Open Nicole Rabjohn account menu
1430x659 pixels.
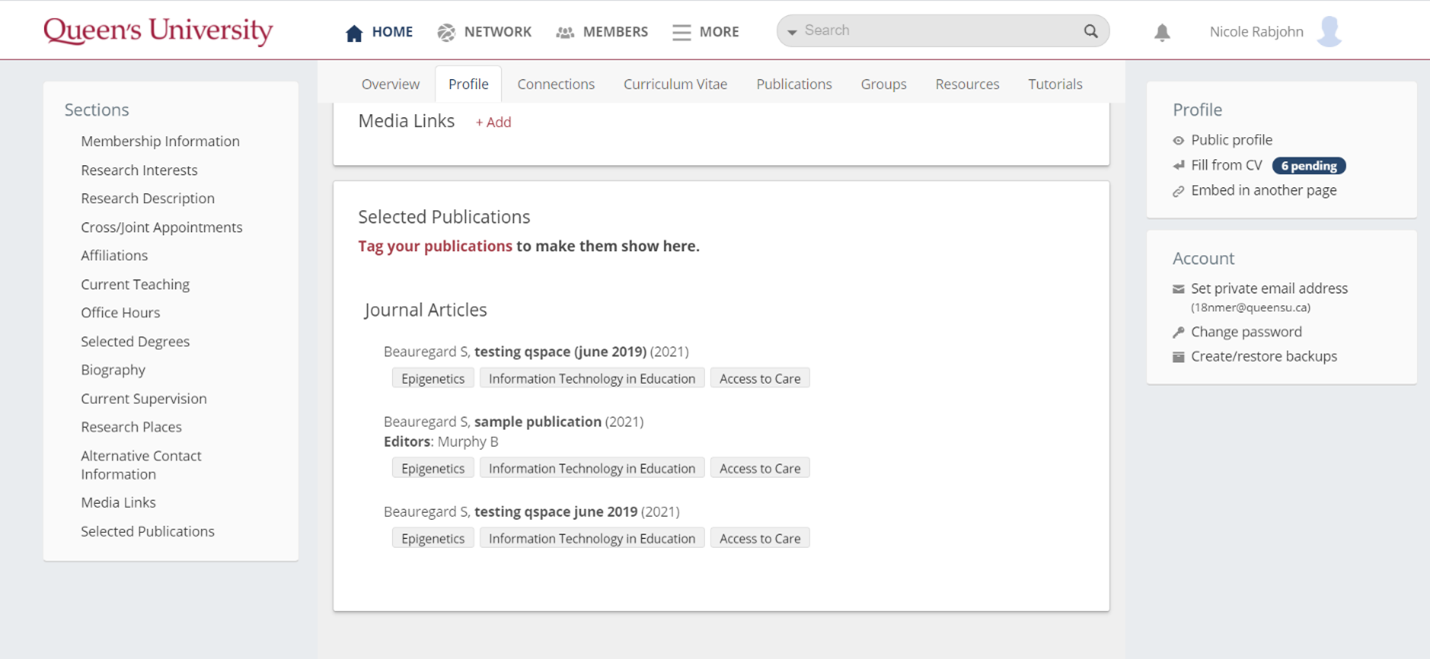point(1256,32)
